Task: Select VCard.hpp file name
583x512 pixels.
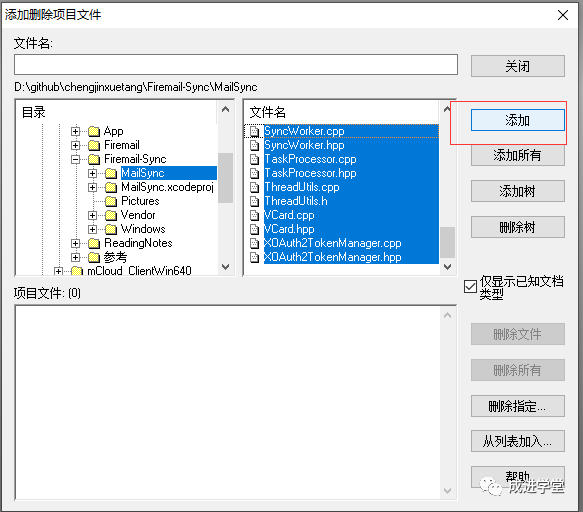Action: click(x=289, y=229)
